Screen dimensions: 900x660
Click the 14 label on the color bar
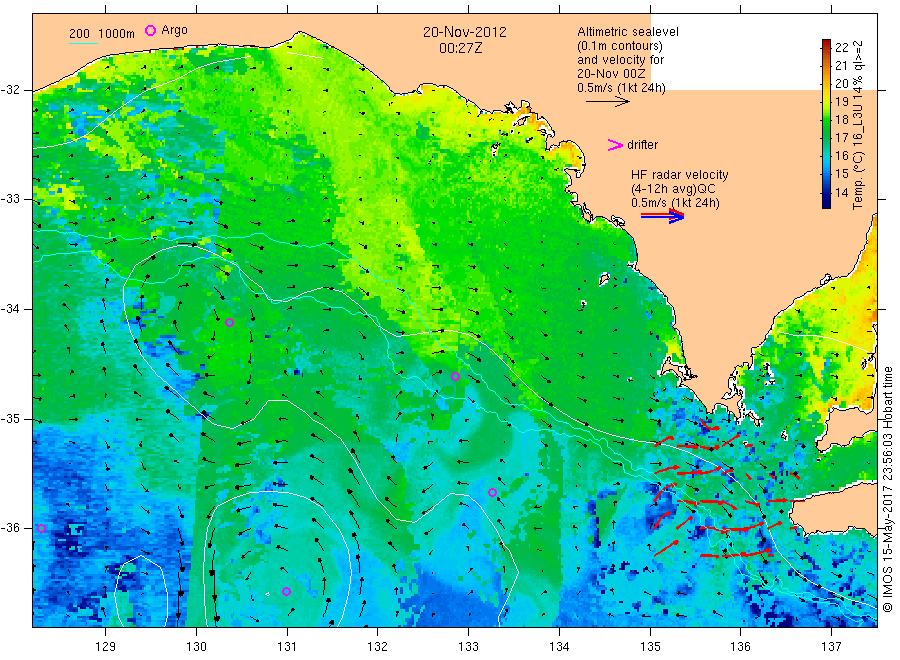[841, 192]
